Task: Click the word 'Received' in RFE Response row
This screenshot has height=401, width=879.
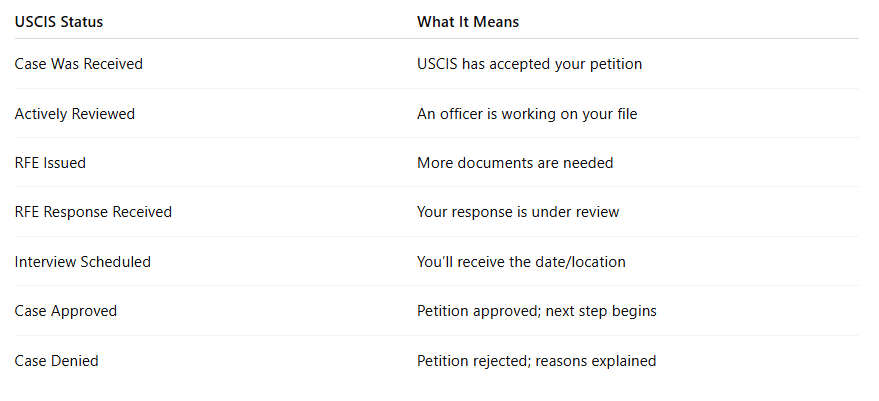Action: coord(142,212)
